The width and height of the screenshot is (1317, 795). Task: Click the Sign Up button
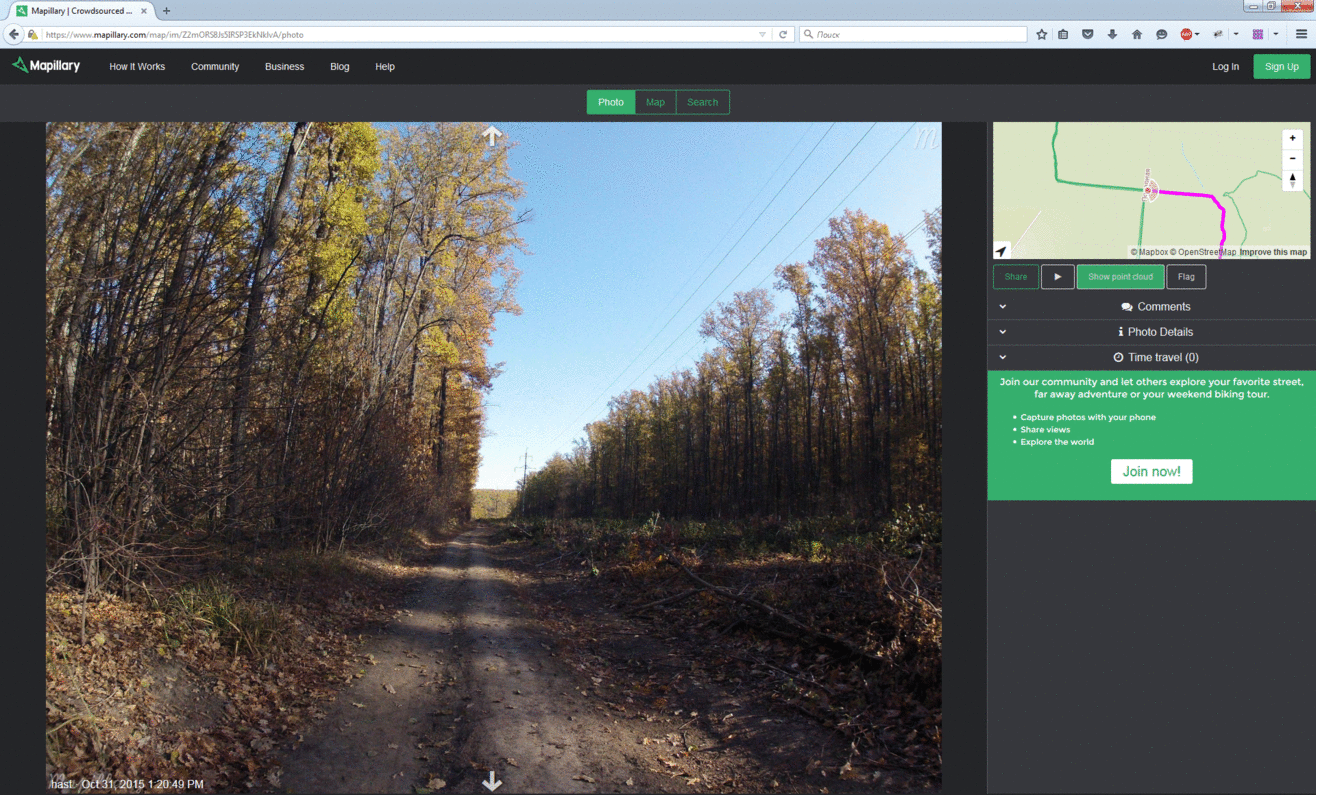point(1281,67)
